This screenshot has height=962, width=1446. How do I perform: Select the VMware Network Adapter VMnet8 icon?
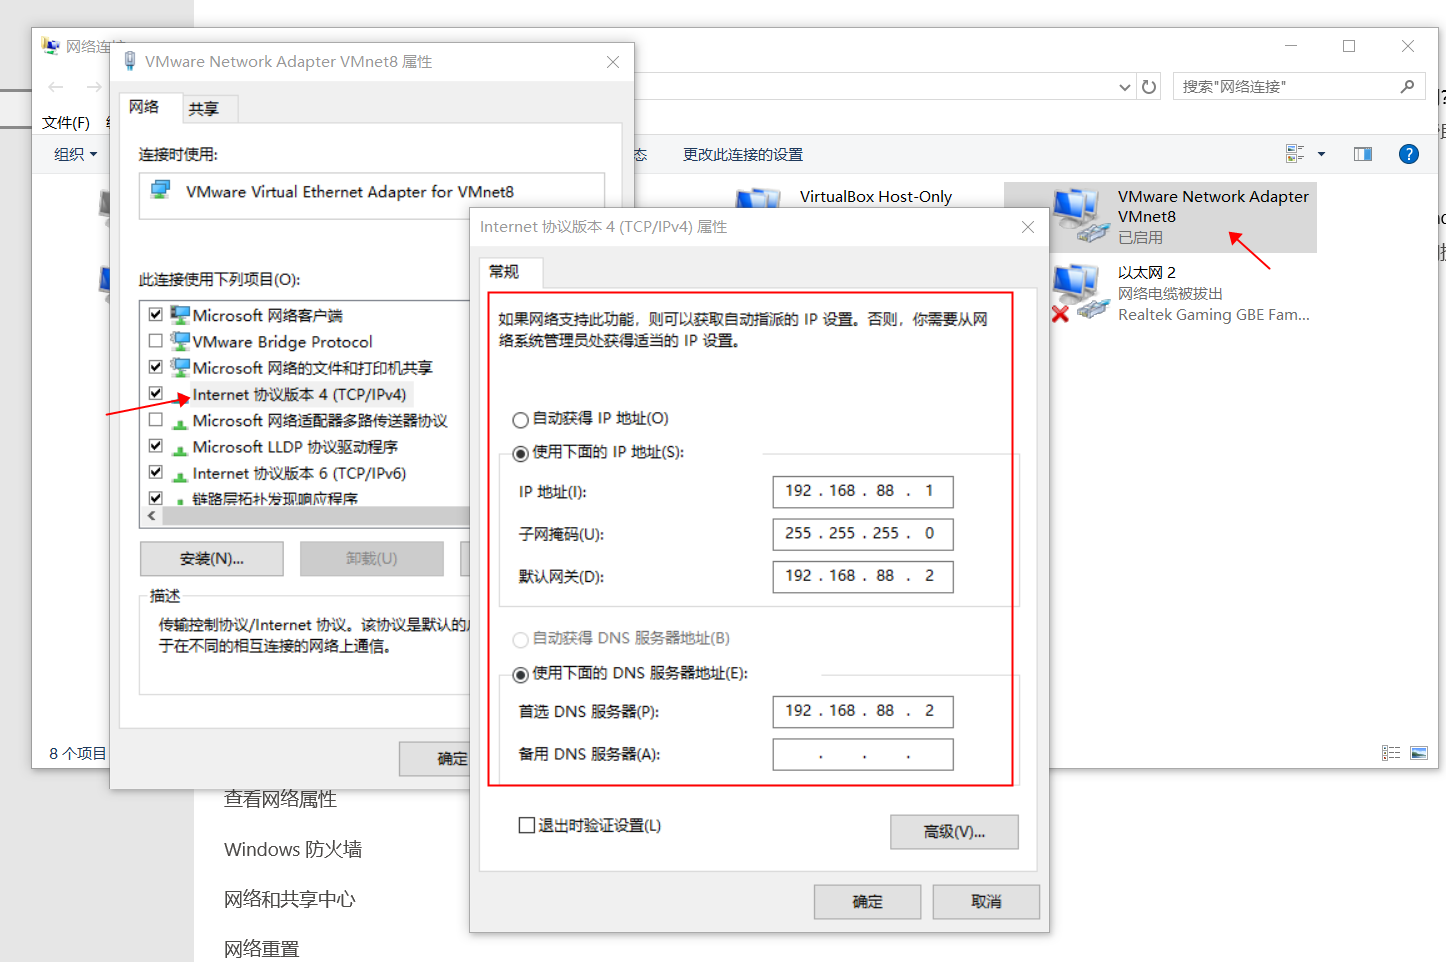pyautogui.click(x=1080, y=216)
